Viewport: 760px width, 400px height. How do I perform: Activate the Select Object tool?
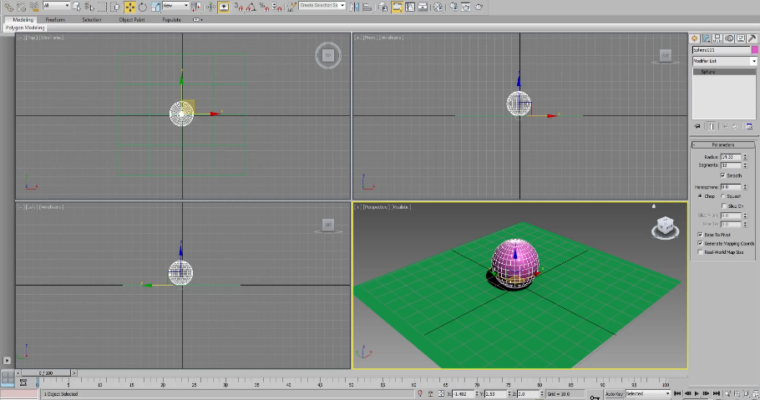click(x=77, y=7)
